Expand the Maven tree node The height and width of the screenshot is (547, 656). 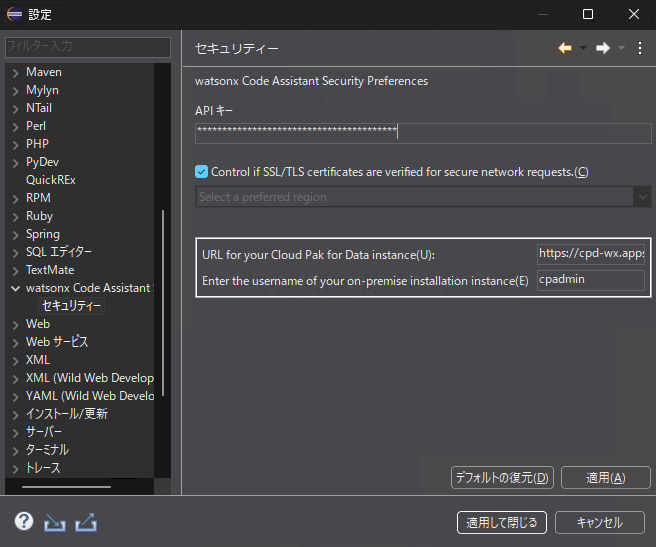[x=15, y=73]
